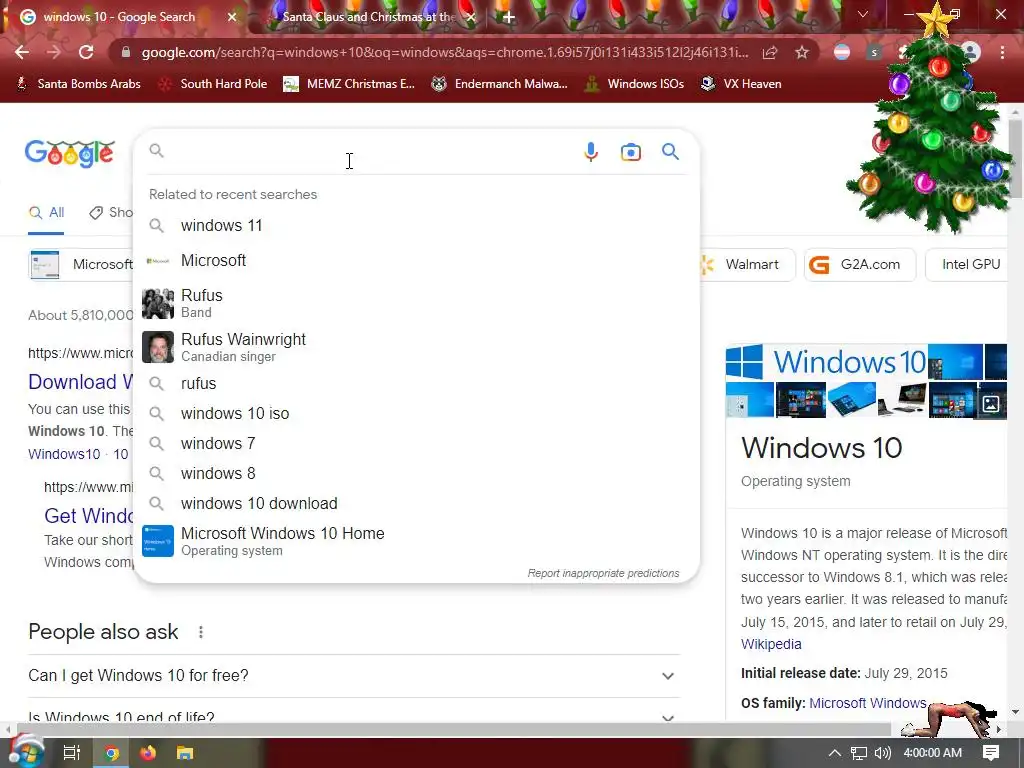Click the vertical page scrollbar thumb
The height and width of the screenshot is (768, 1024).
[1015, 158]
